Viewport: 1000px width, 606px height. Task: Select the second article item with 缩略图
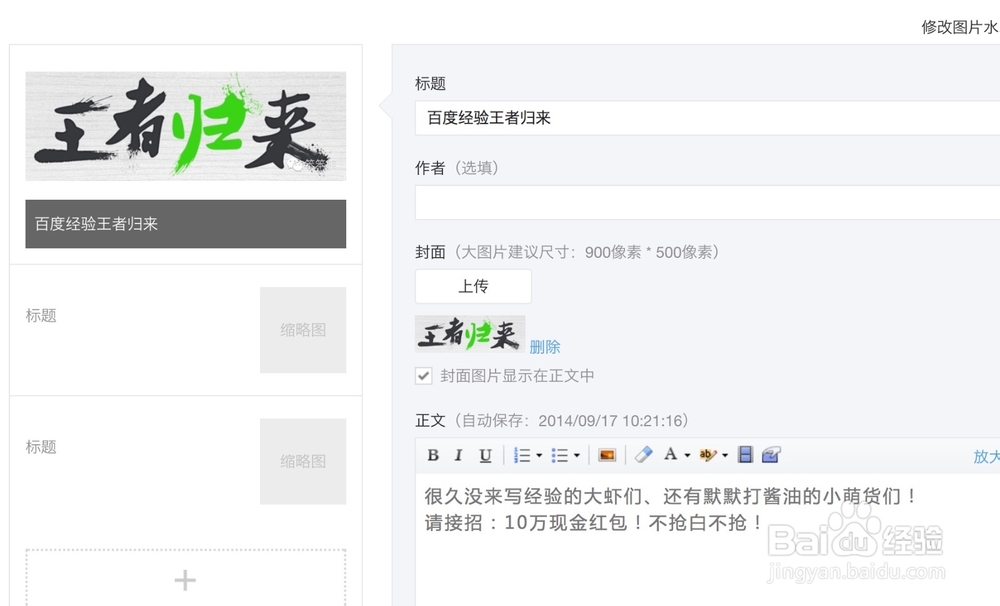coord(186,330)
